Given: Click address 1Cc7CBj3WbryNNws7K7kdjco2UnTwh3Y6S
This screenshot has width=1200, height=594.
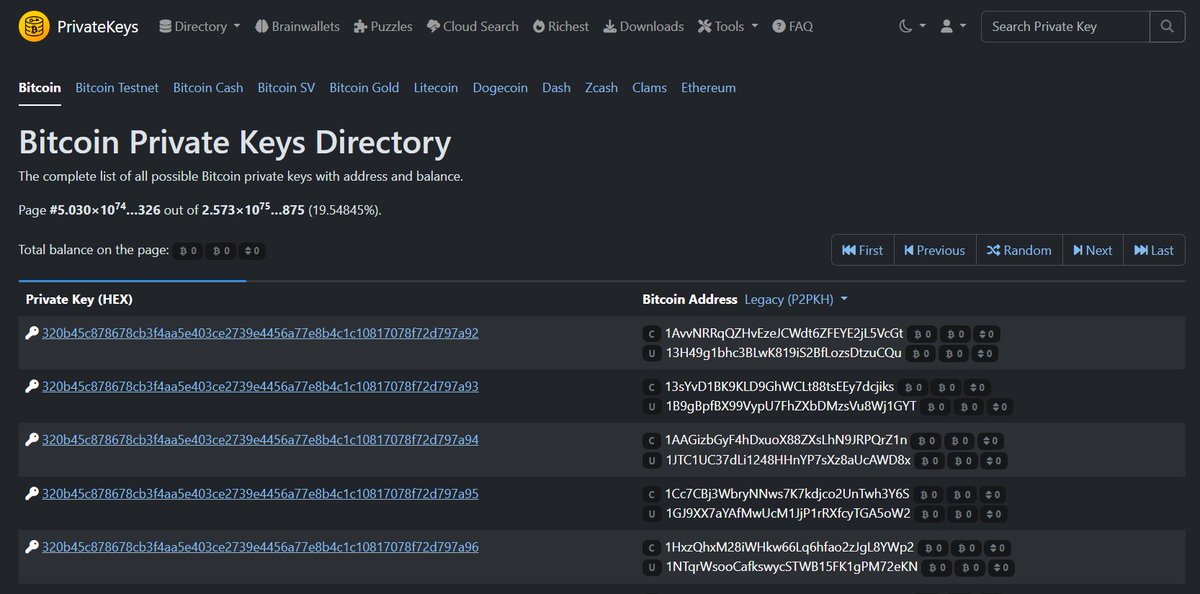Looking at the screenshot, I should coord(787,494).
